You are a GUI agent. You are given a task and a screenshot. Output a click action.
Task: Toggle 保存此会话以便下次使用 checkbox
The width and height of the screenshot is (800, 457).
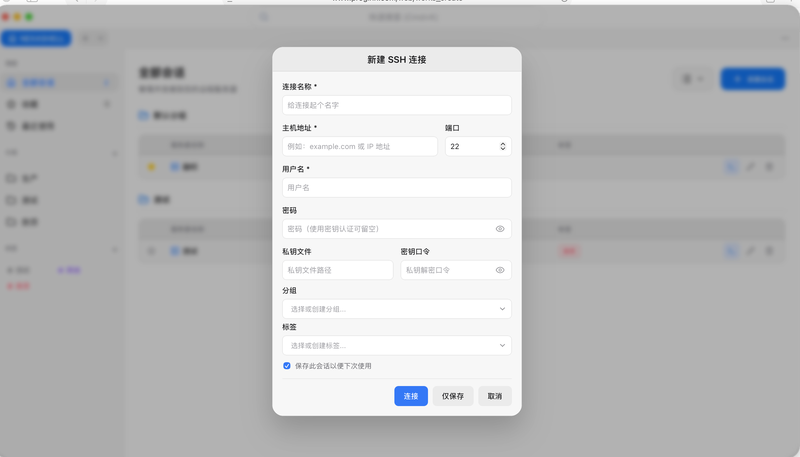[287, 366]
